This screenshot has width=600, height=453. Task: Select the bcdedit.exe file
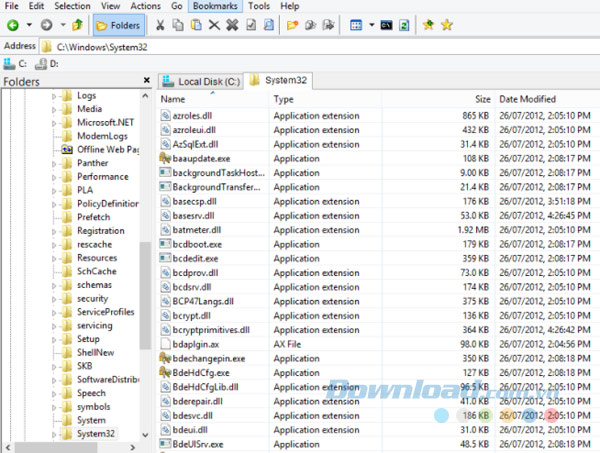(x=195, y=258)
